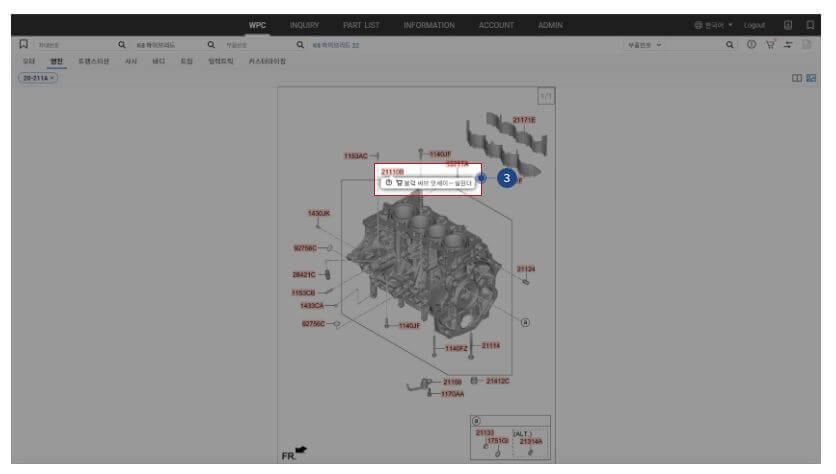Select part label 1170AA
This screenshot has height=474, width=836.
pyautogui.click(x=453, y=394)
